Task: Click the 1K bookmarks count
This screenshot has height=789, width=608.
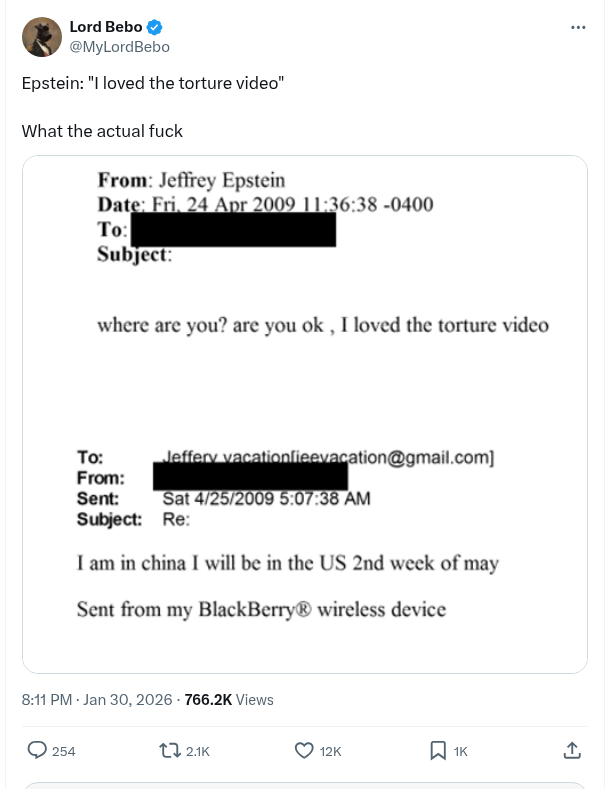Action: tap(460, 751)
